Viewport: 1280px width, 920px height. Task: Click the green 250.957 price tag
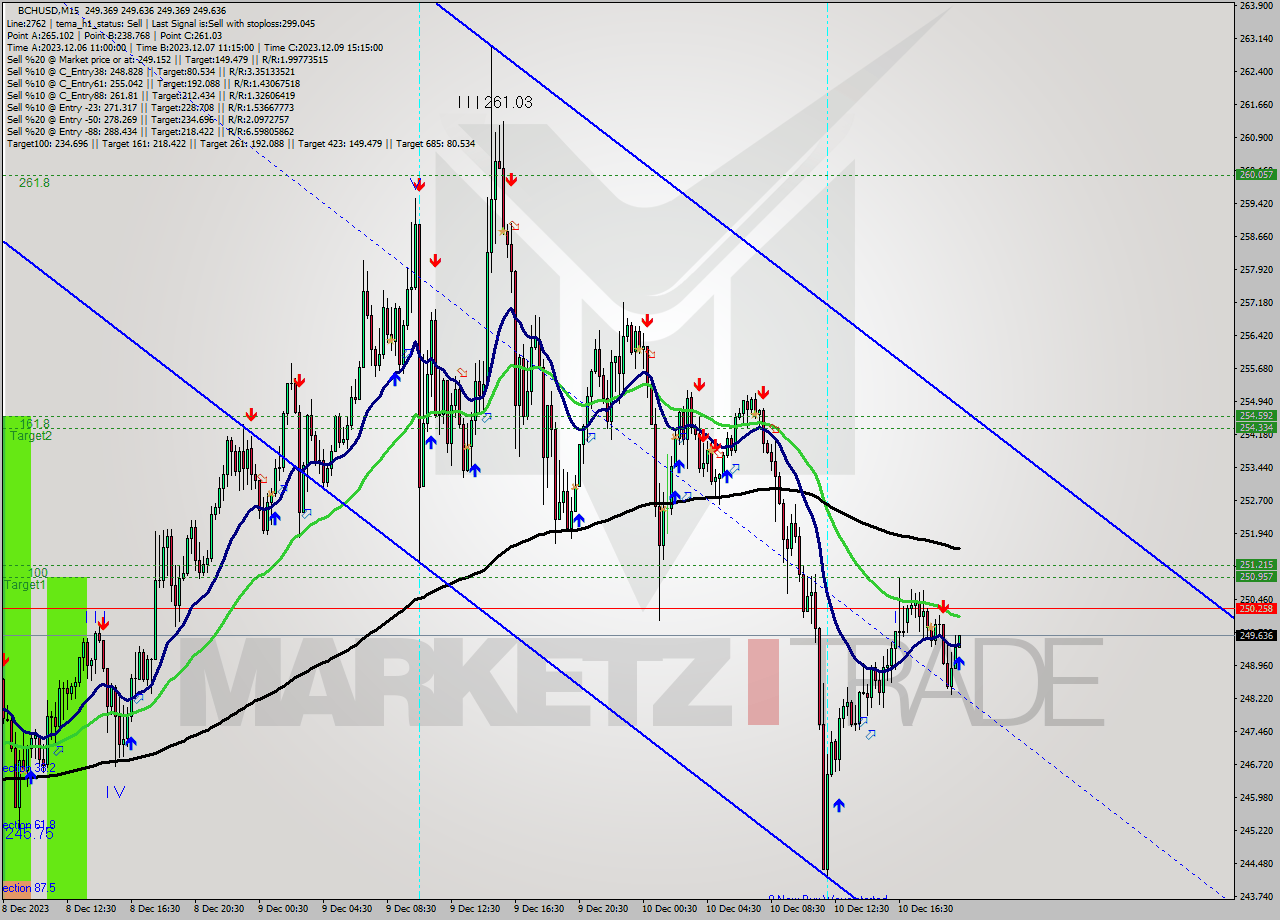point(1256,576)
